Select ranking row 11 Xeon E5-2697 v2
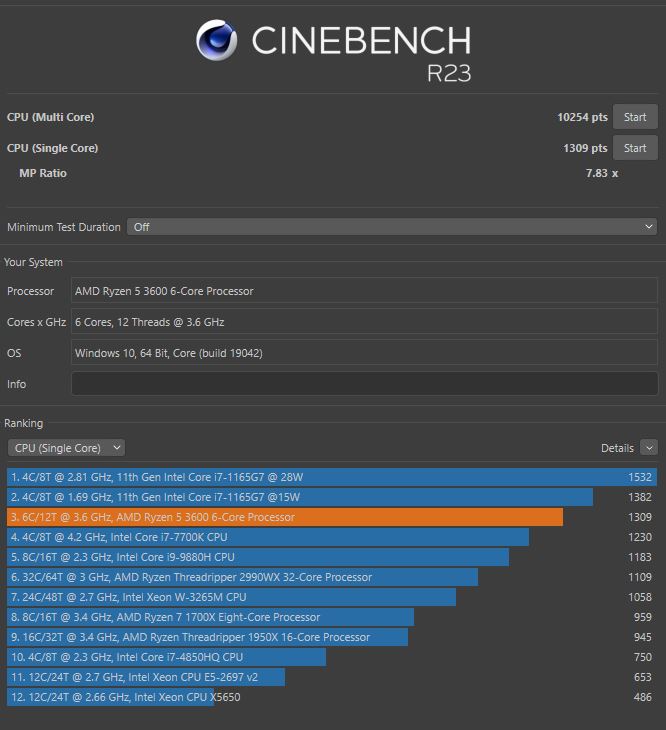Image resolution: width=666 pixels, height=730 pixels. 332,677
